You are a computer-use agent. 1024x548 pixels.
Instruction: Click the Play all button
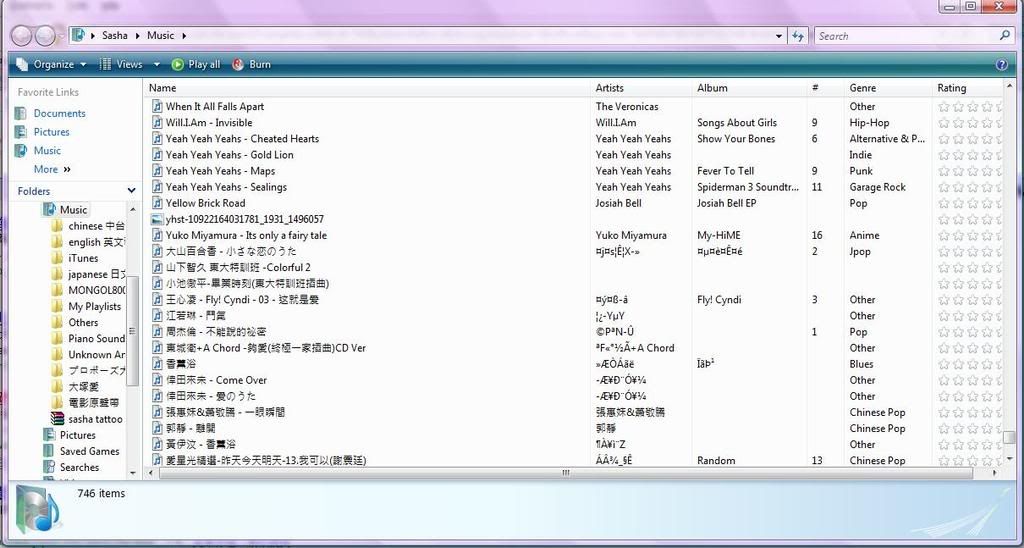[196, 64]
